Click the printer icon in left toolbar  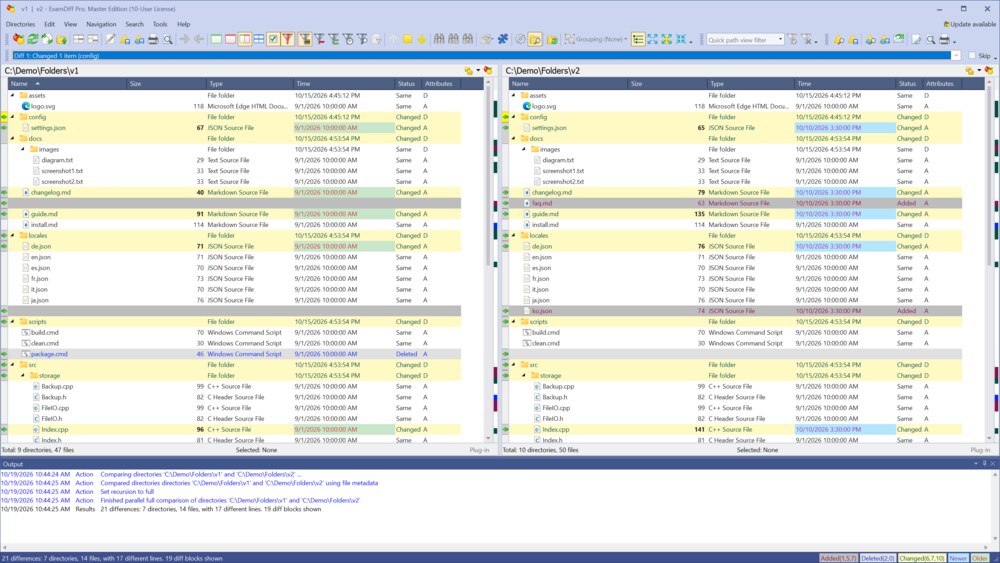[153, 40]
